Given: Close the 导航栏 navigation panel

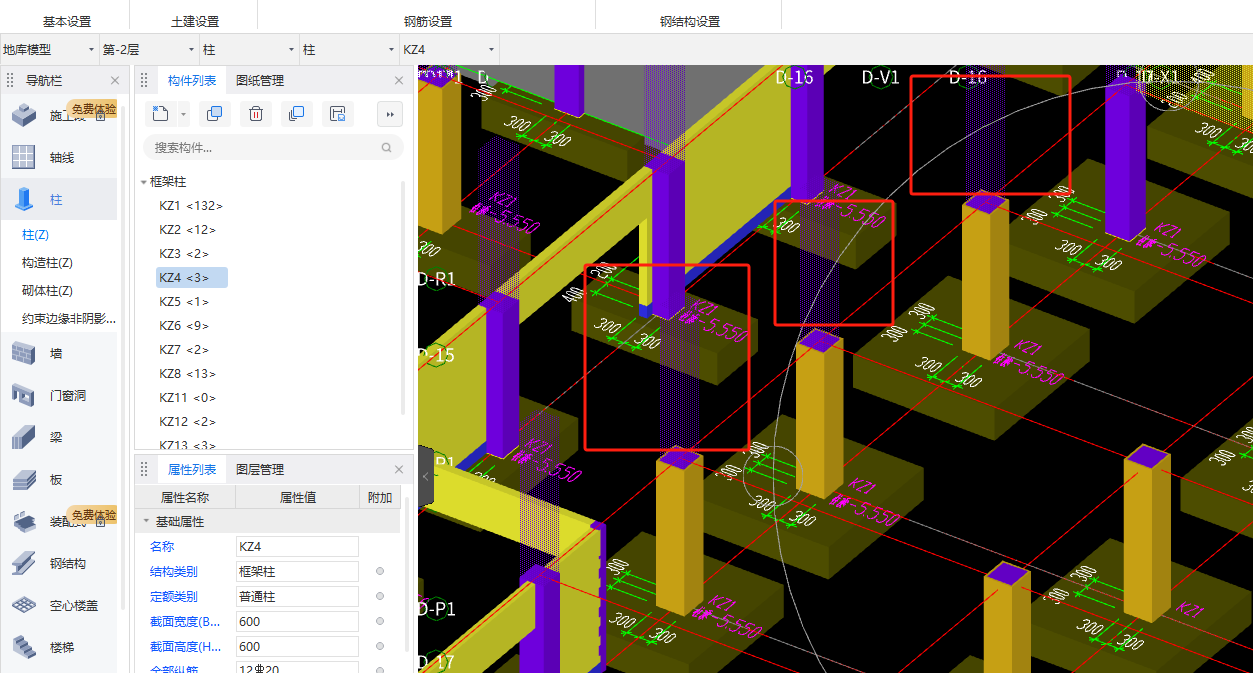Looking at the screenshot, I should coord(115,80).
